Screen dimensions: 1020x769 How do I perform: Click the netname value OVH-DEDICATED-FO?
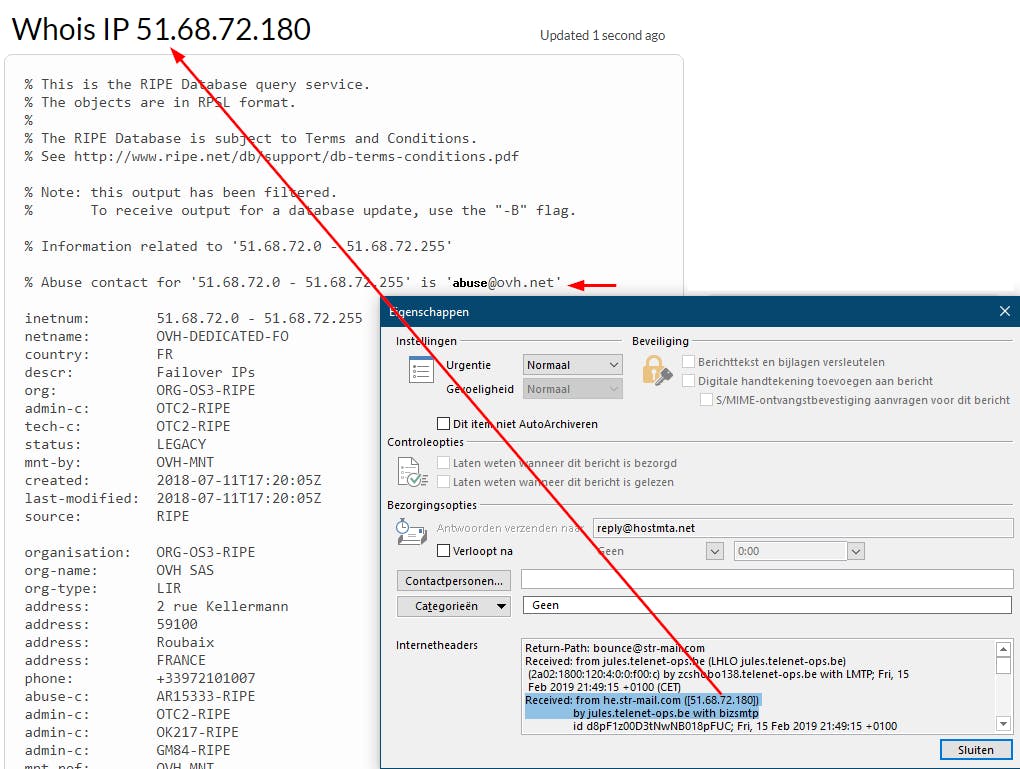(222, 336)
